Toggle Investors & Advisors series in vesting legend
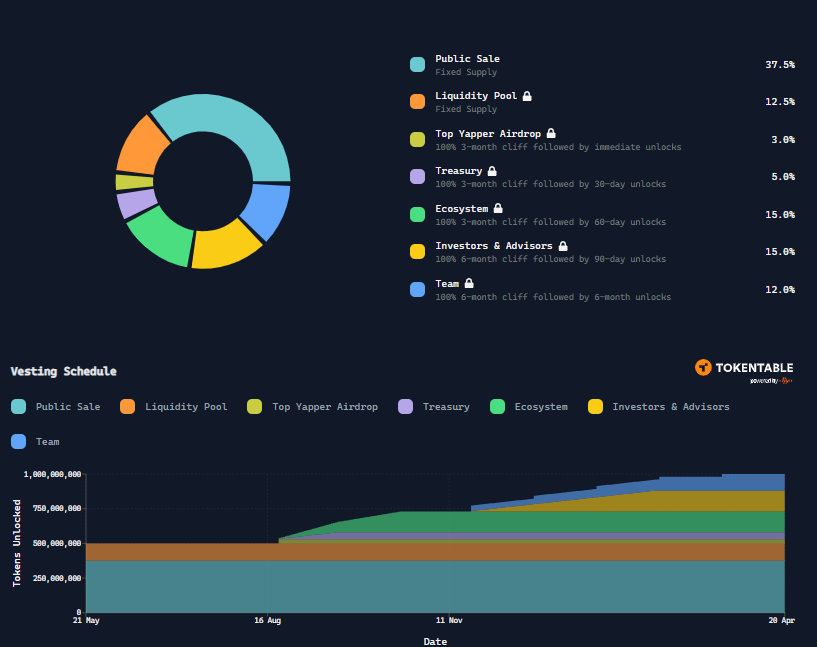Viewport: 817px width, 647px height. [x=659, y=407]
